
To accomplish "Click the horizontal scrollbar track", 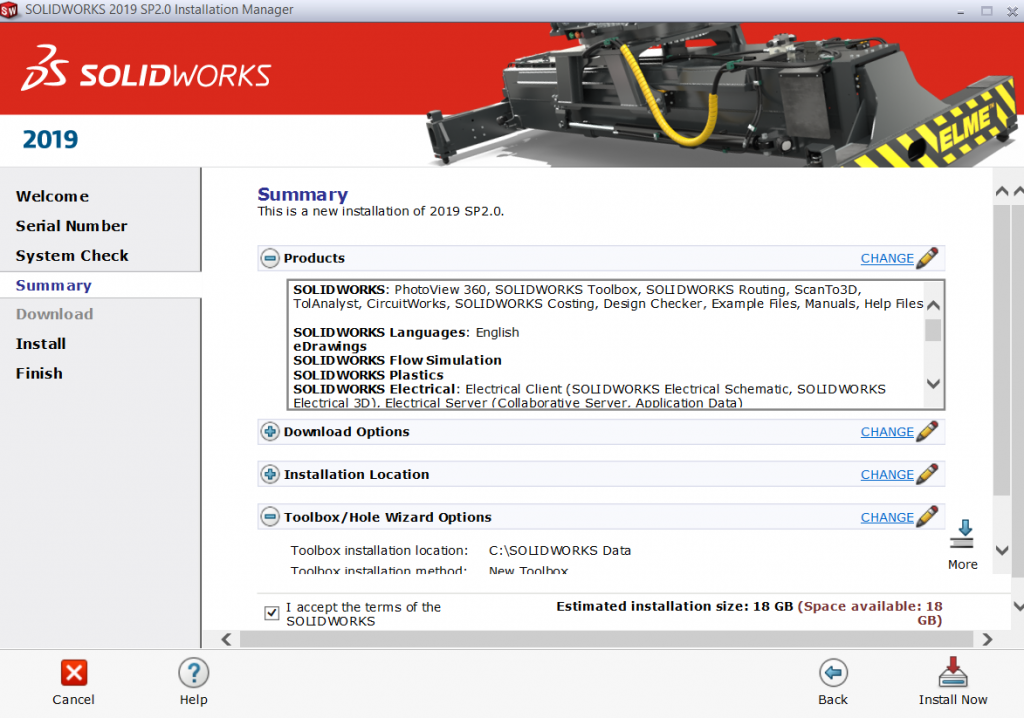I will coord(607,639).
